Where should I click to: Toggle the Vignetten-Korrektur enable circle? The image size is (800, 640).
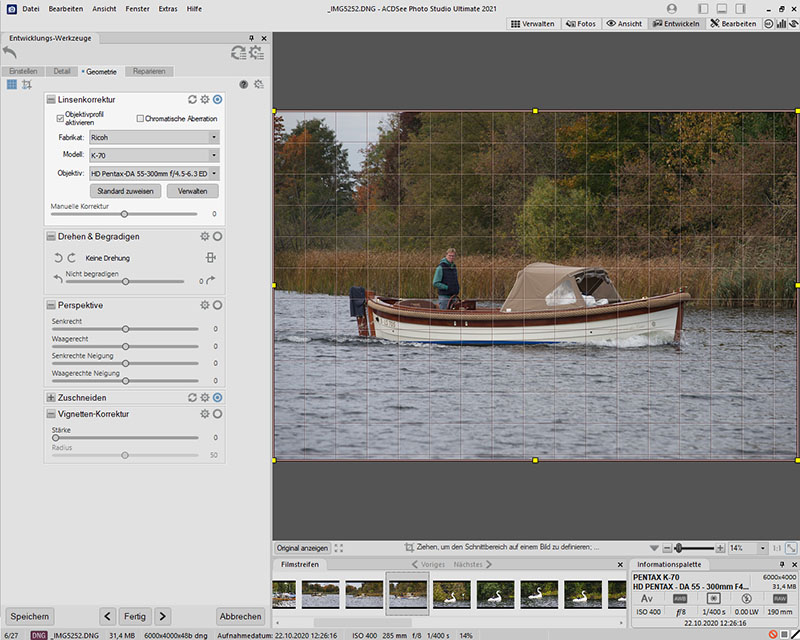pos(217,414)
